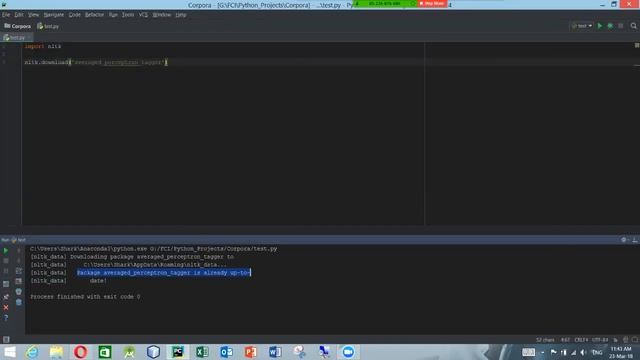Click the trash can clear-all icon in Run panel
The width and height of the screenshot is (640, 360).
tap(19, 302)
